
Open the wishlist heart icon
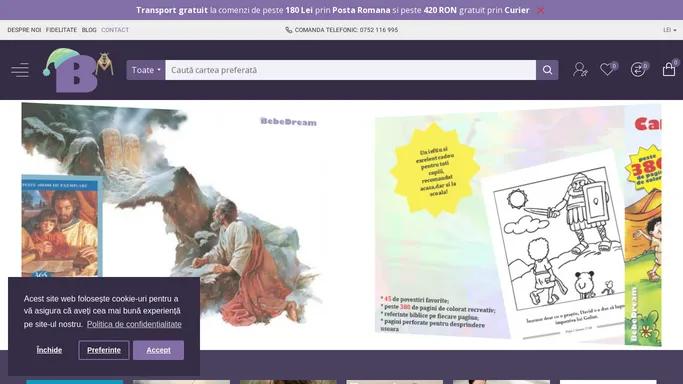pos(608,69)
